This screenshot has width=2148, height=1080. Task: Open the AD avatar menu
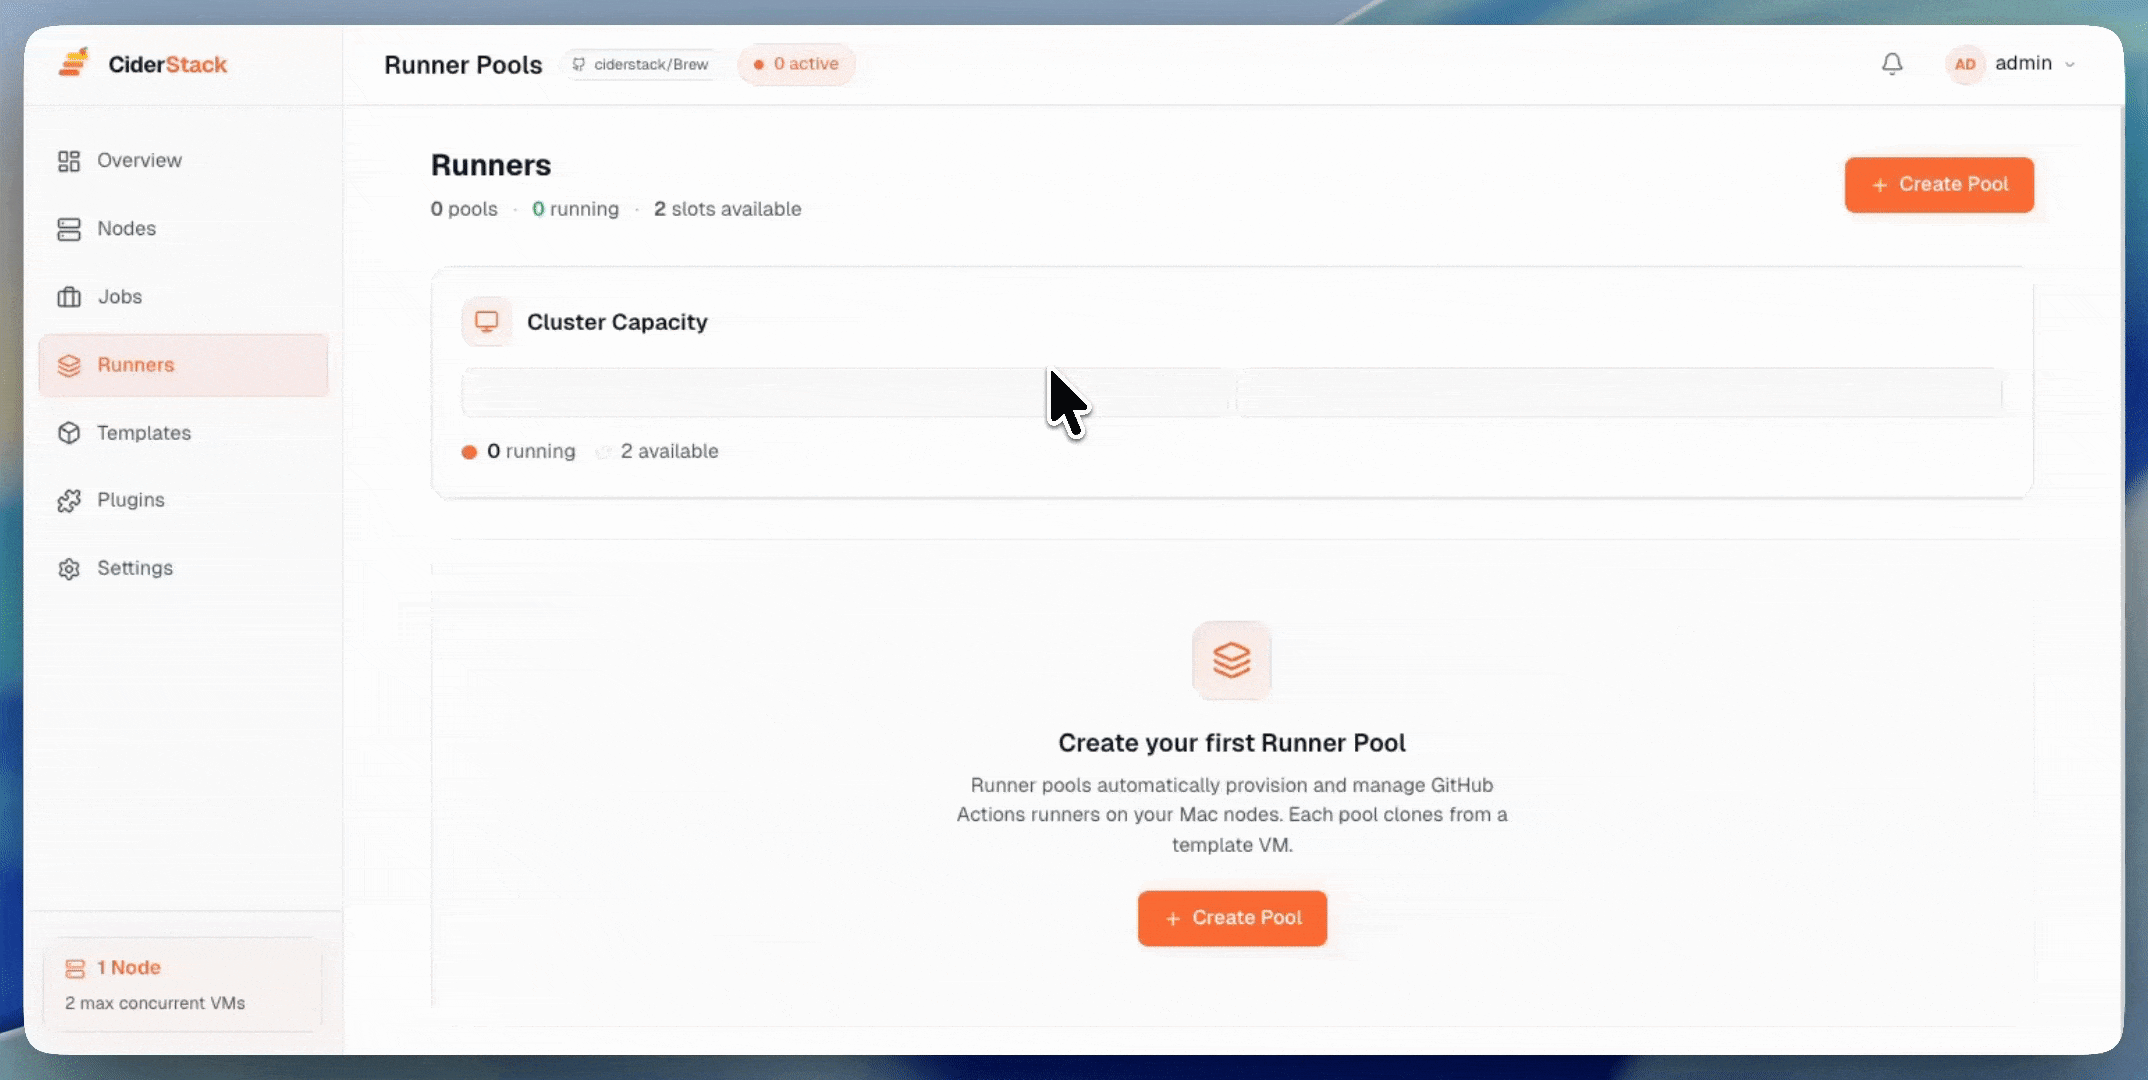click(x=1965, y=63)
